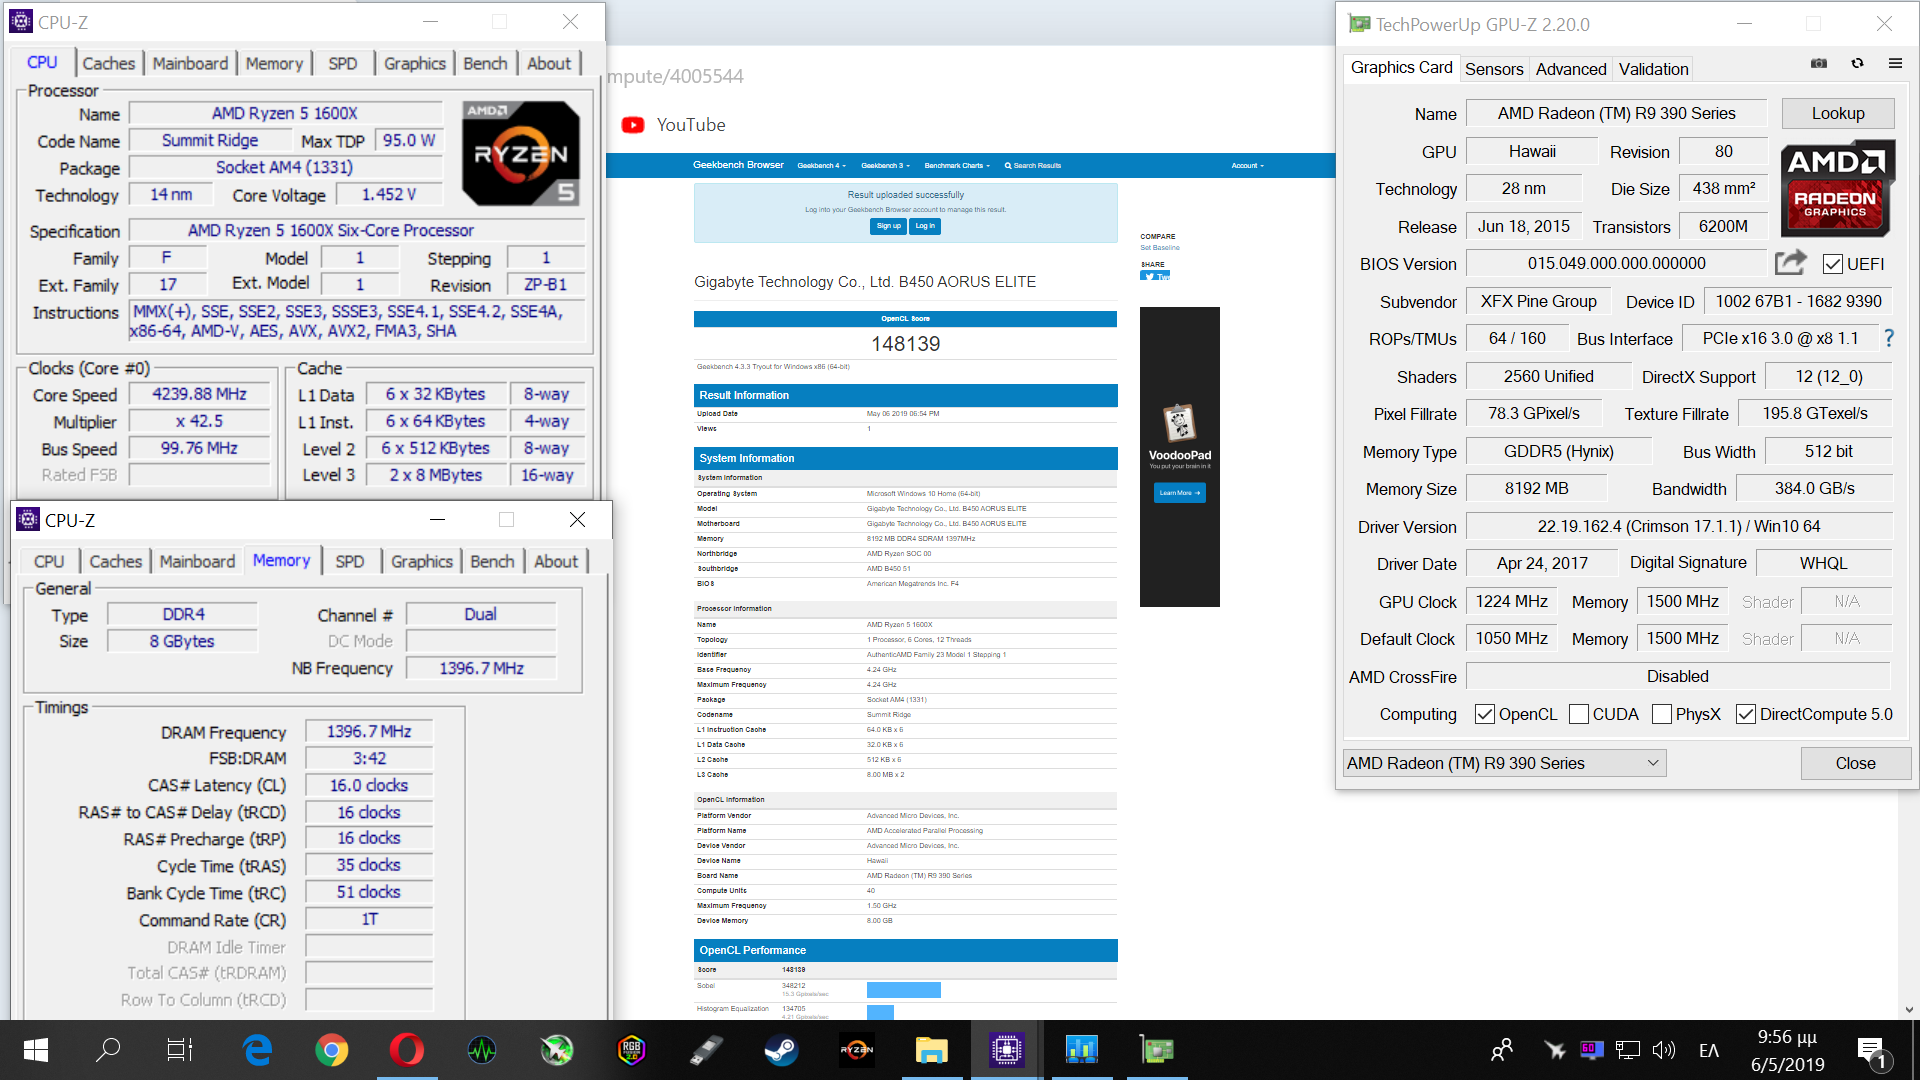Viewport: 1920px width, 1080px height.
Task: Open the GPU-Z hamburger menu
Action: pos(1895,63)
